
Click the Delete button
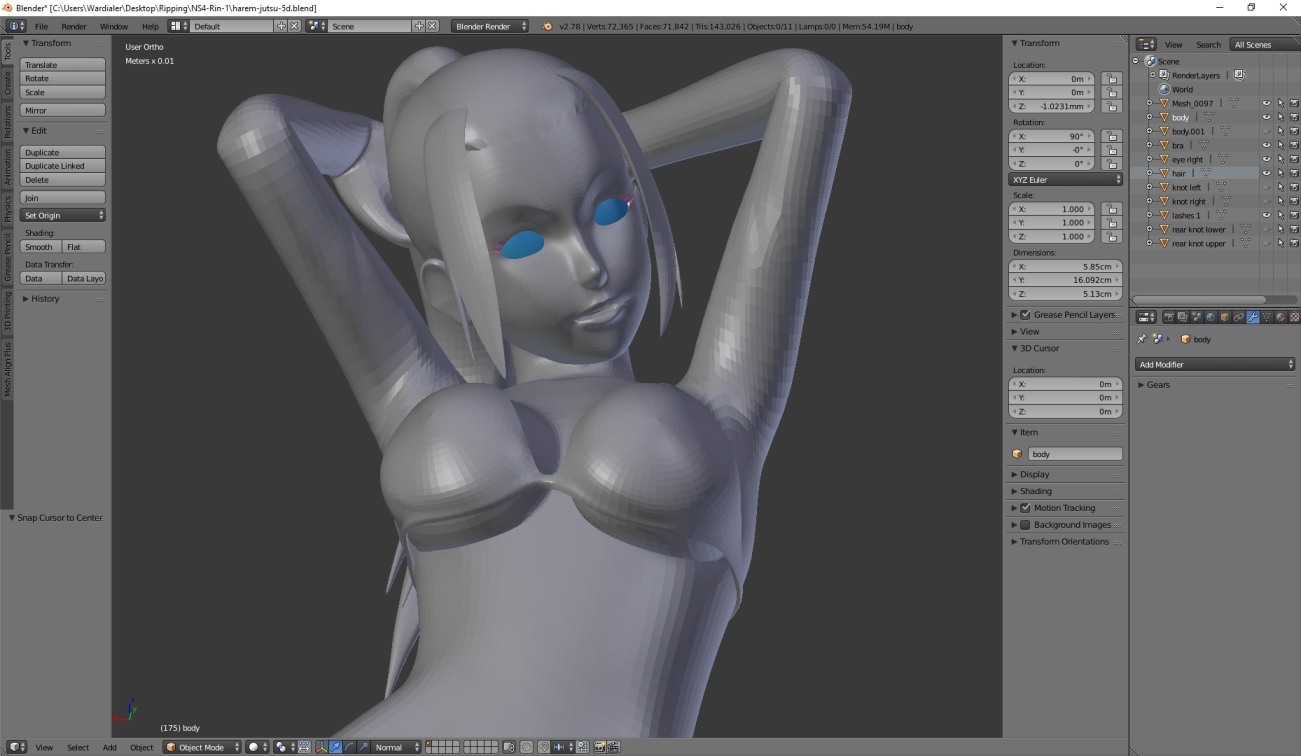pyautogui.click(x=63, y=180)
